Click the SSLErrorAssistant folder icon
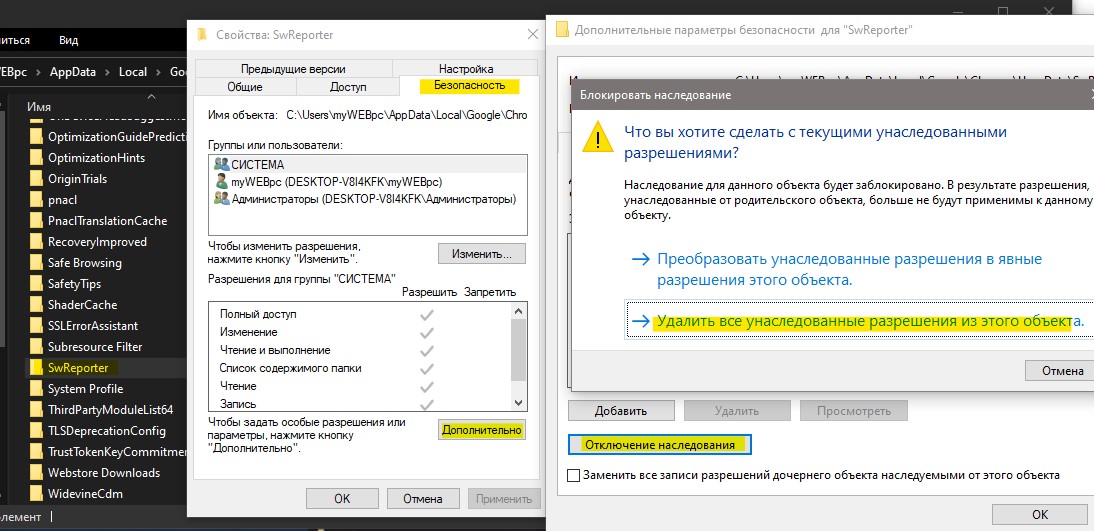Screen dimensions: 1094x531 point(36,326)
